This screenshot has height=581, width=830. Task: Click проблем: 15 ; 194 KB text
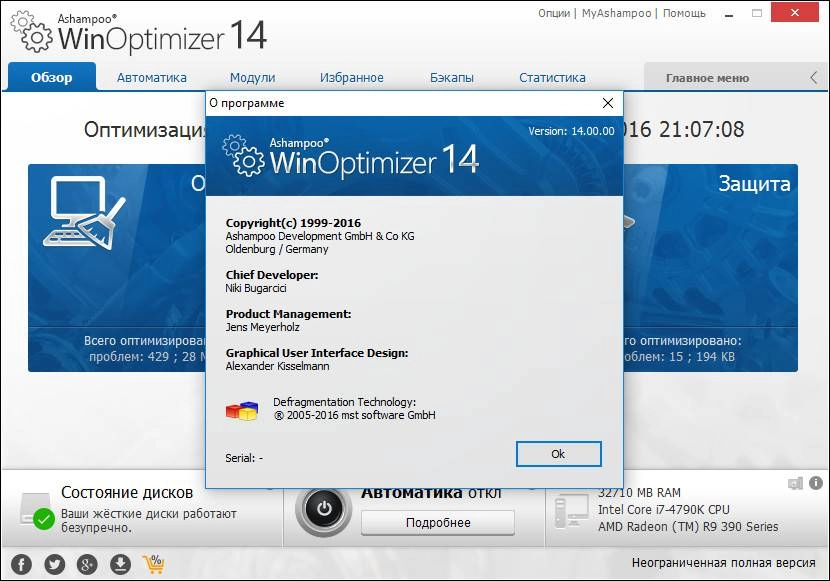pyautogui.click(x=679, y=357)
